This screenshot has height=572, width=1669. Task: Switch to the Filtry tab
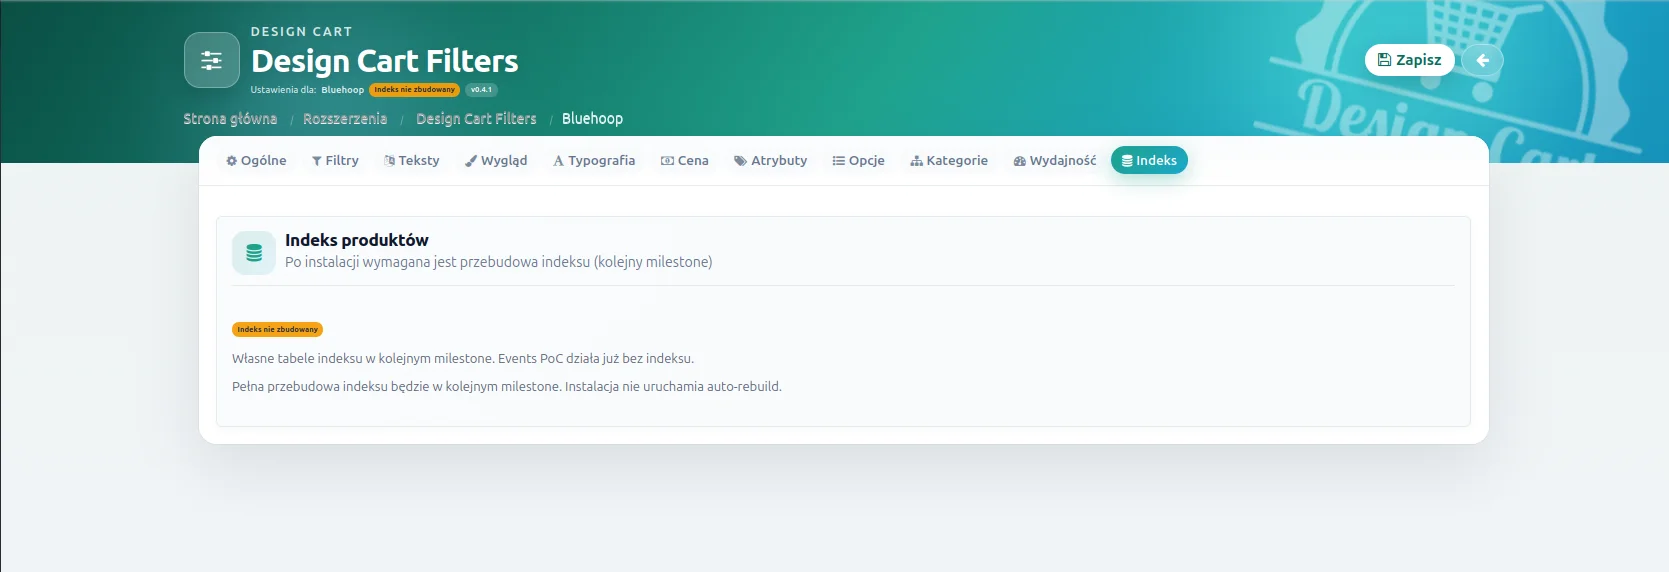click(x=335, y=160)
